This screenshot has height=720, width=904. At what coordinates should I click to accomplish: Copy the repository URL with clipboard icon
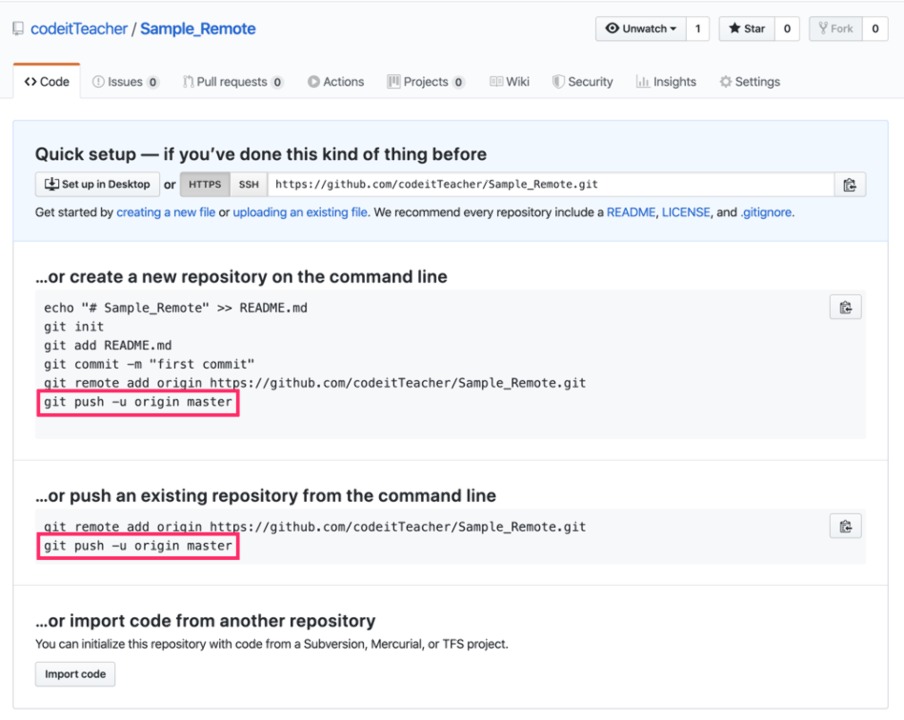click(x=849, y=185)
